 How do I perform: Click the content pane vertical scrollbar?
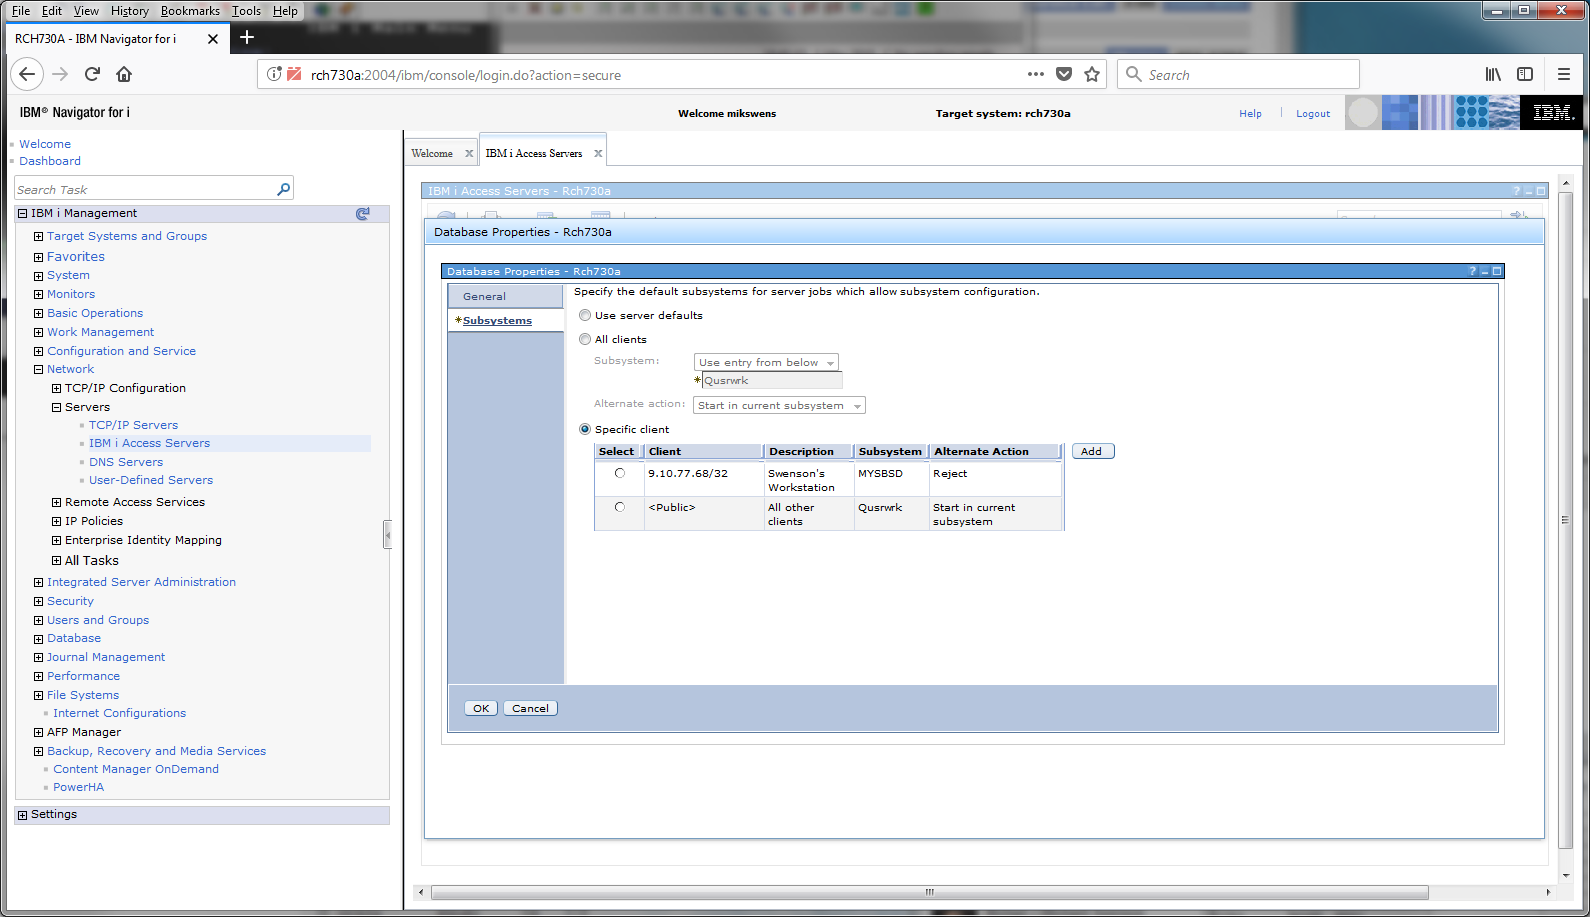pyautogui.click(x=1566, y=520)
